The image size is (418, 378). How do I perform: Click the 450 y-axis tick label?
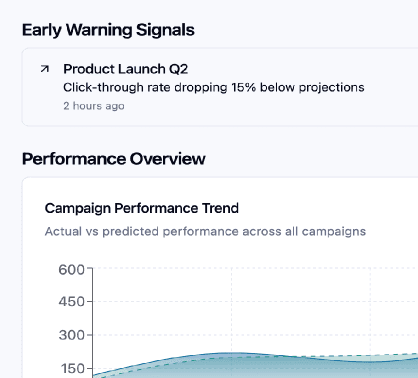point(72,302)
